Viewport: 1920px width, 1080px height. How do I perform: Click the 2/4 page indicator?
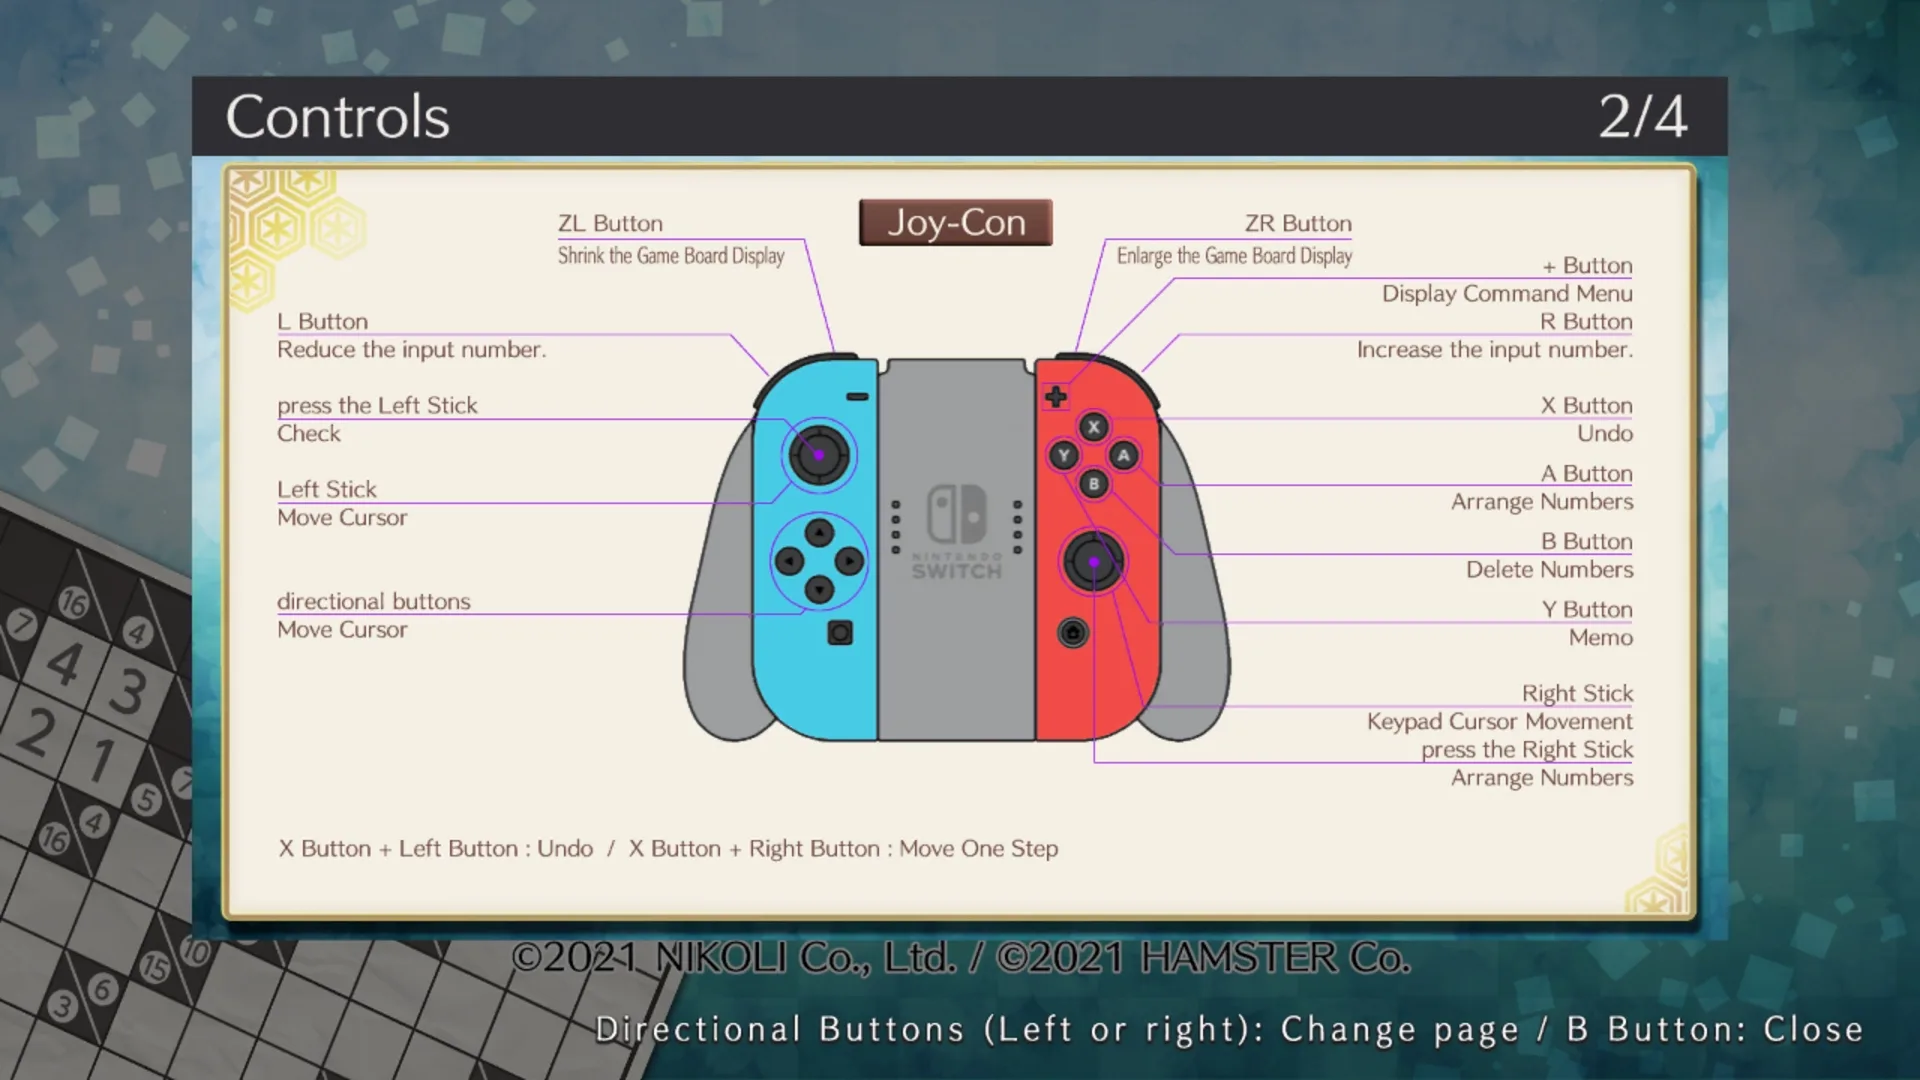pos(1642,117)
